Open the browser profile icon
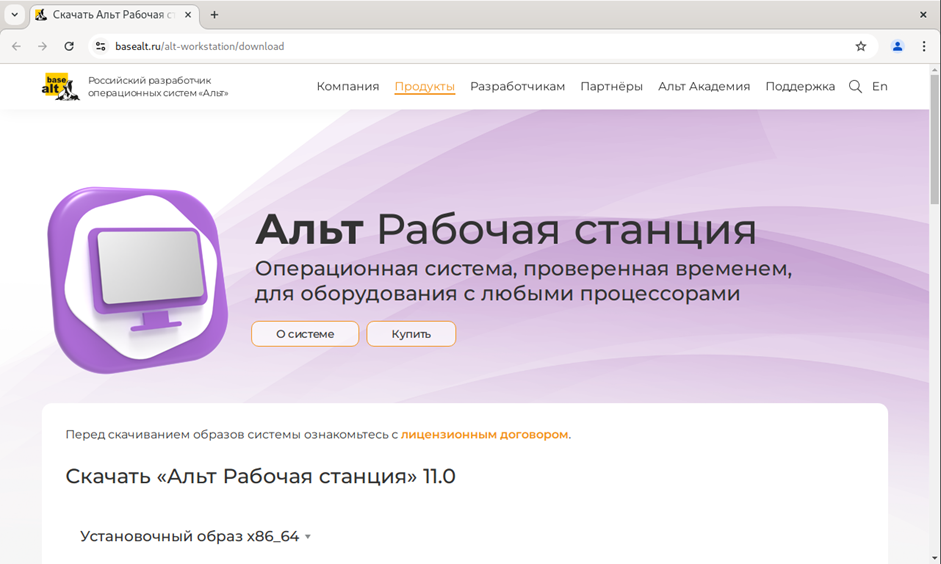941x564 pixels. pos(897,46)
